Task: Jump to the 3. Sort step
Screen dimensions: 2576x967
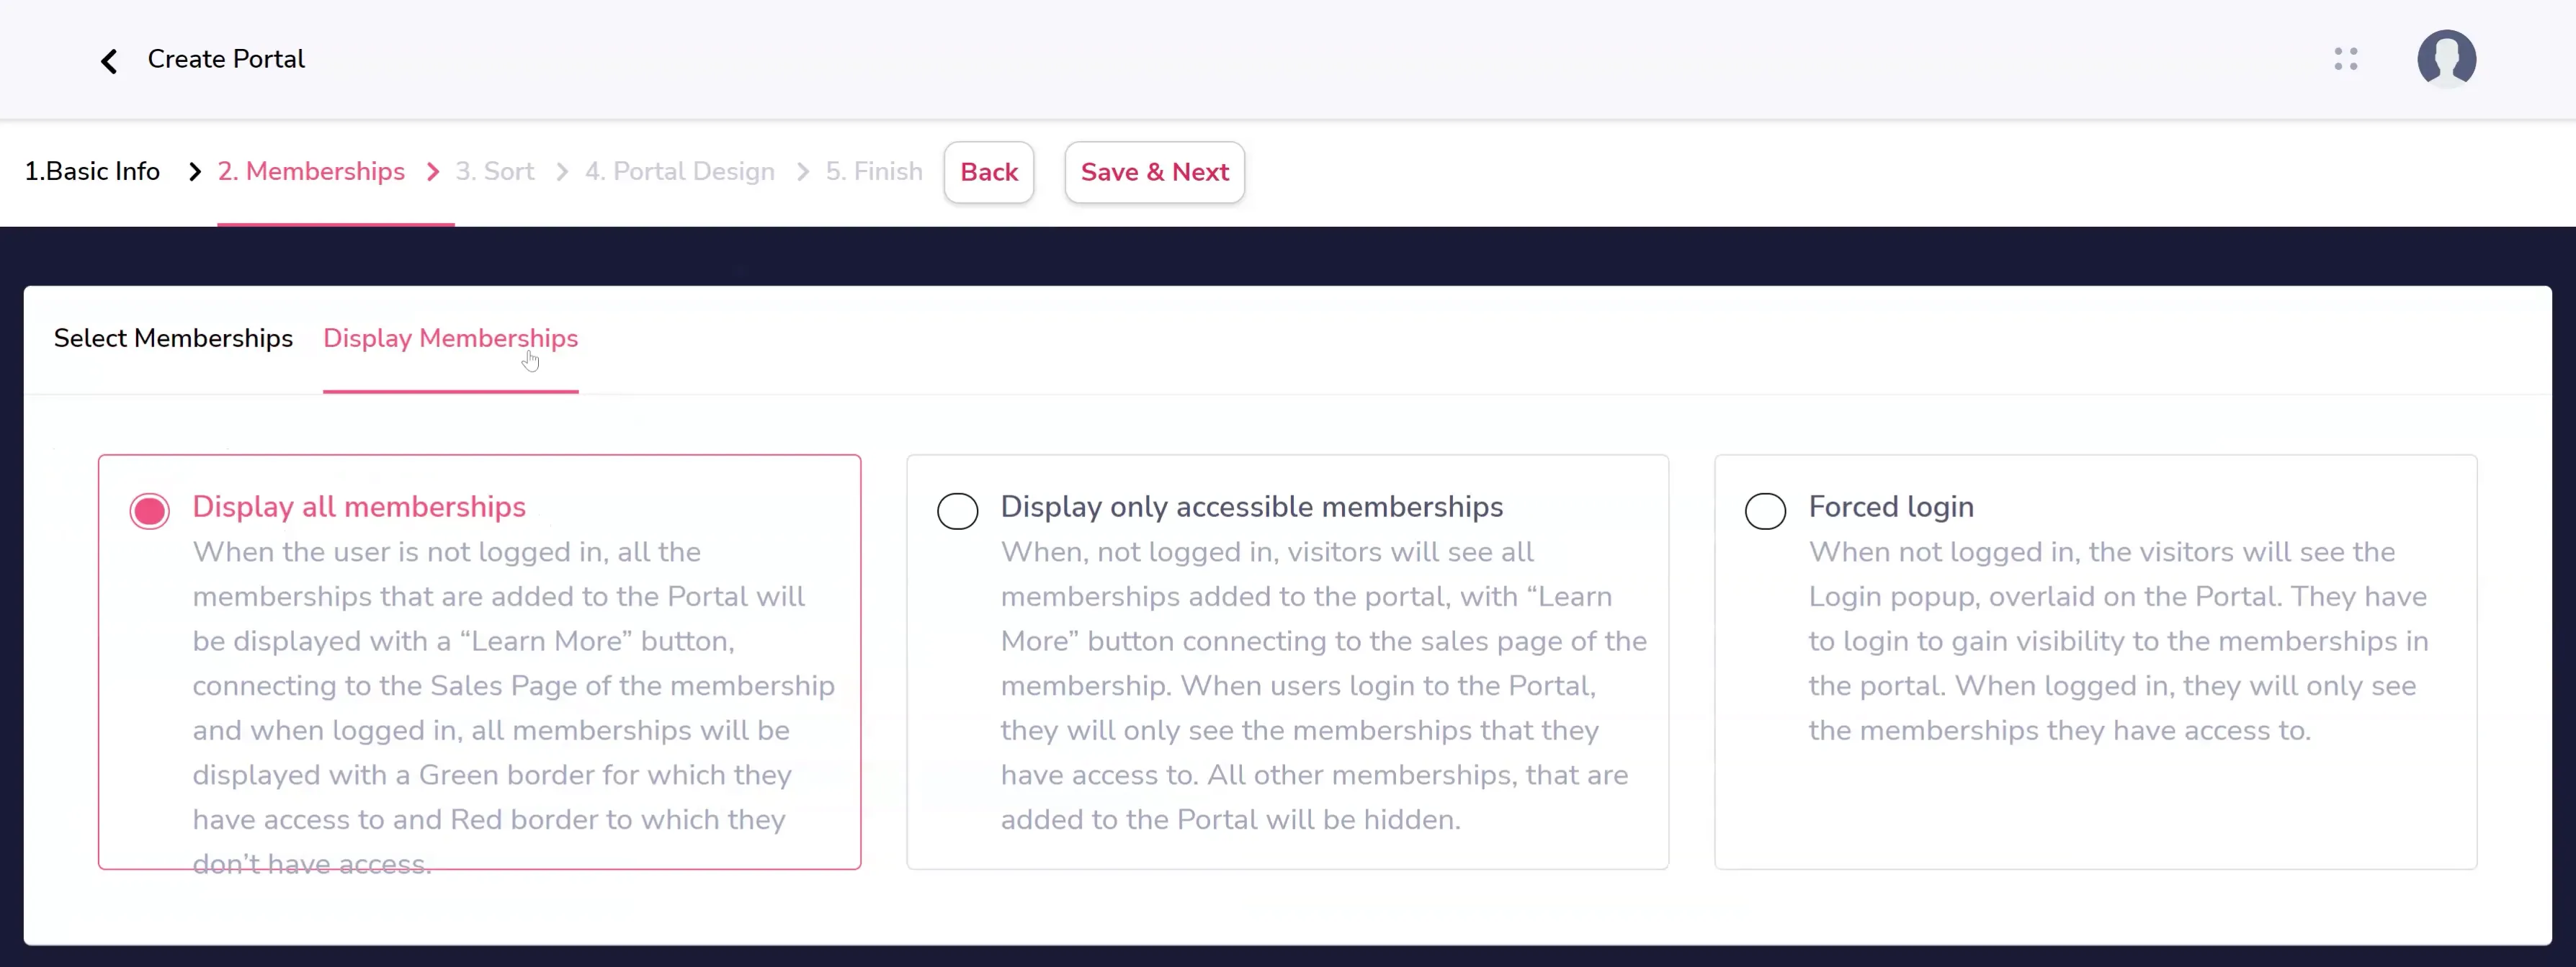Action: click(495, 172)
